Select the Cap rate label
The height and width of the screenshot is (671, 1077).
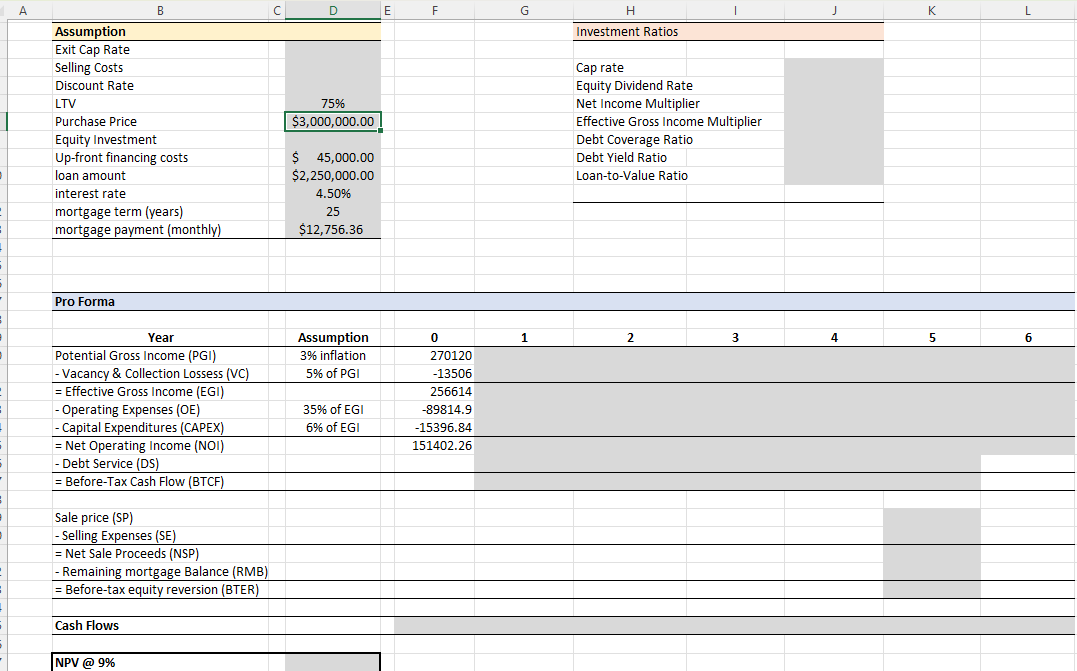(600, 67)
